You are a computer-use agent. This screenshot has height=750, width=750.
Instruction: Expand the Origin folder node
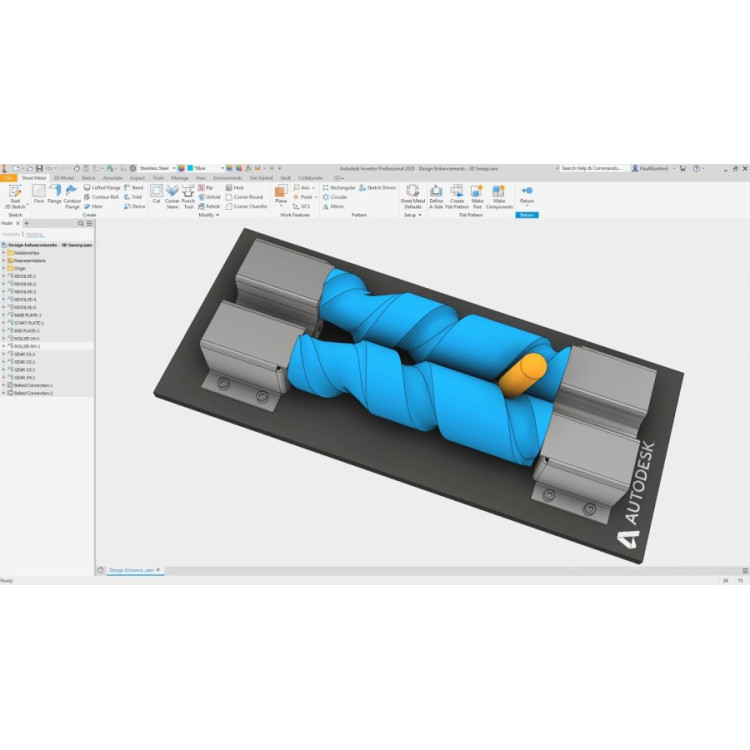coord(3,268)
